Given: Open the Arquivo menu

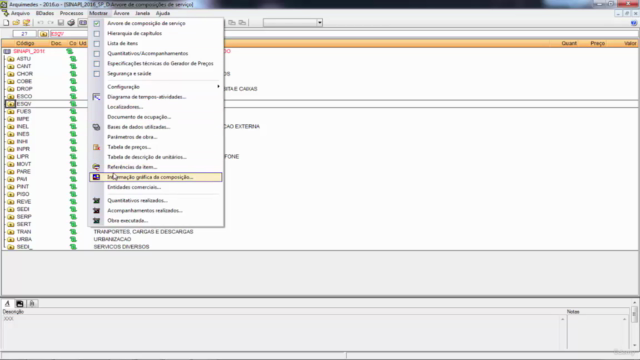Looking at the screenshot, I should 20,13.
